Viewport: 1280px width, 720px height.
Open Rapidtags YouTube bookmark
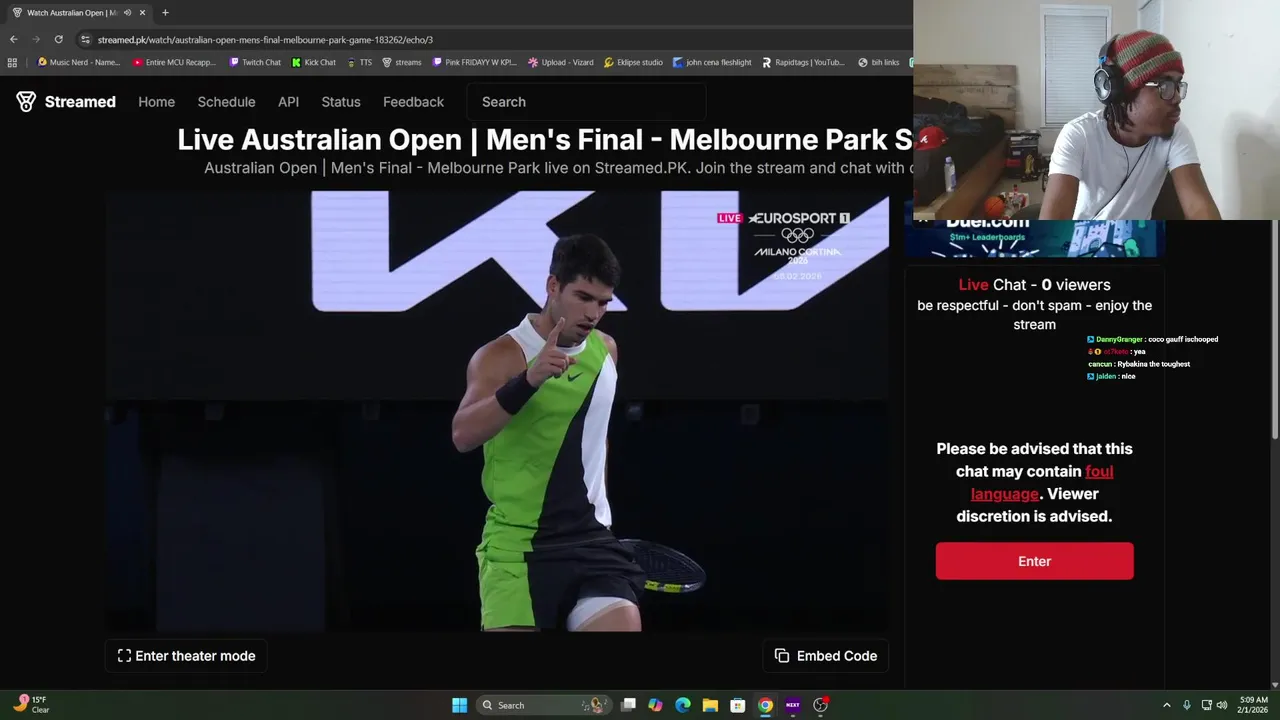[x=803, y=62]
